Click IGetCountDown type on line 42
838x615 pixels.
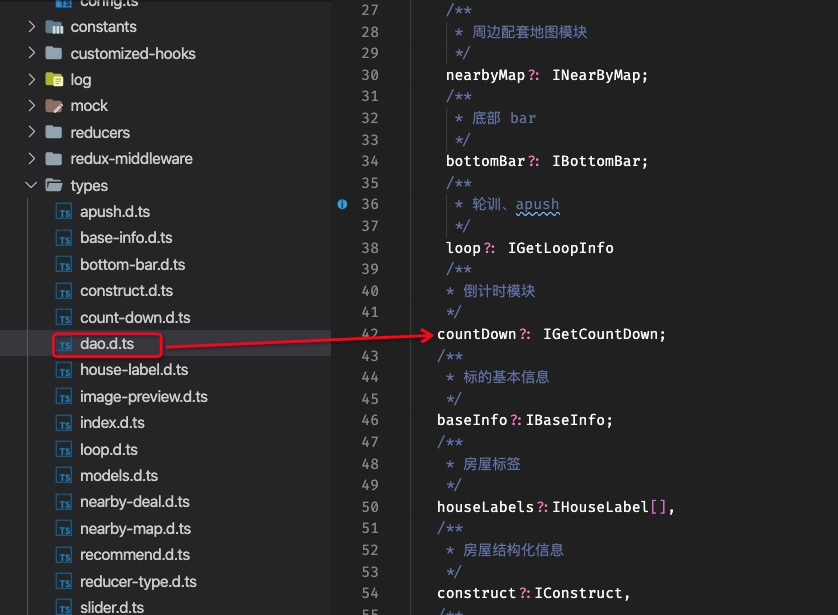click(x=600, y=334)
